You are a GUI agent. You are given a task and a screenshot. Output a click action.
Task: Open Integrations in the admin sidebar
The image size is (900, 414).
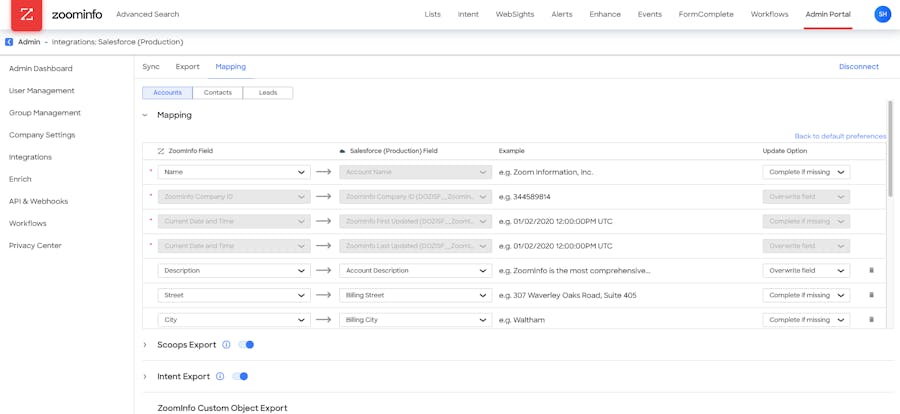[30, 157]
